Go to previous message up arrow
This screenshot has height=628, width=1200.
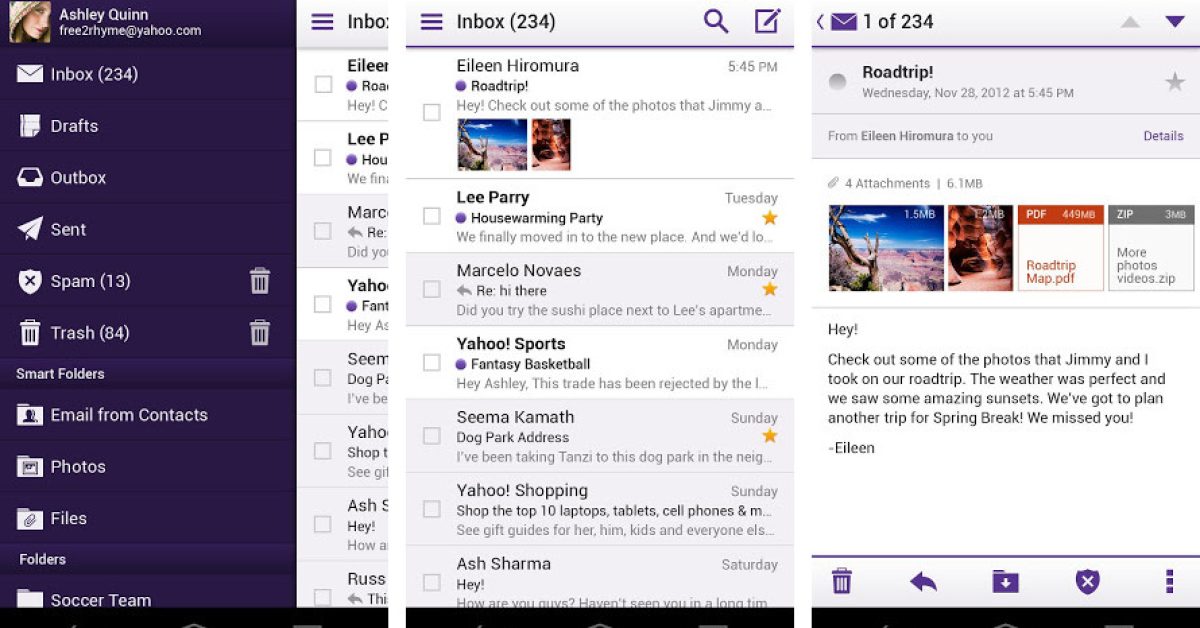[1130, 22]
